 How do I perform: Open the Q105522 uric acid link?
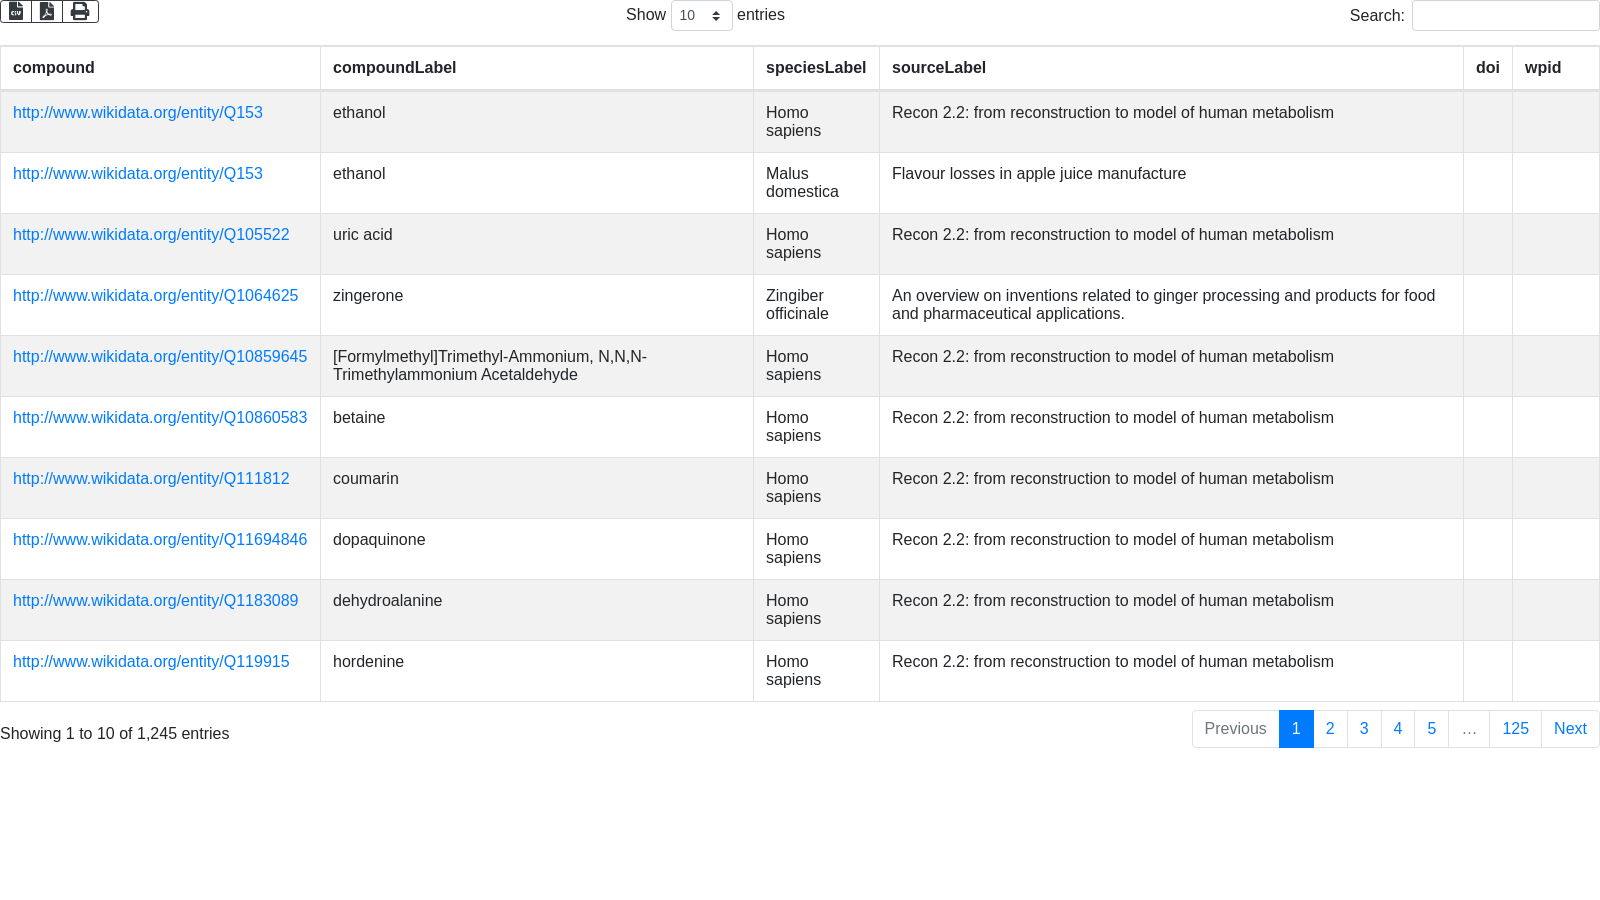(x=151, y=235)
